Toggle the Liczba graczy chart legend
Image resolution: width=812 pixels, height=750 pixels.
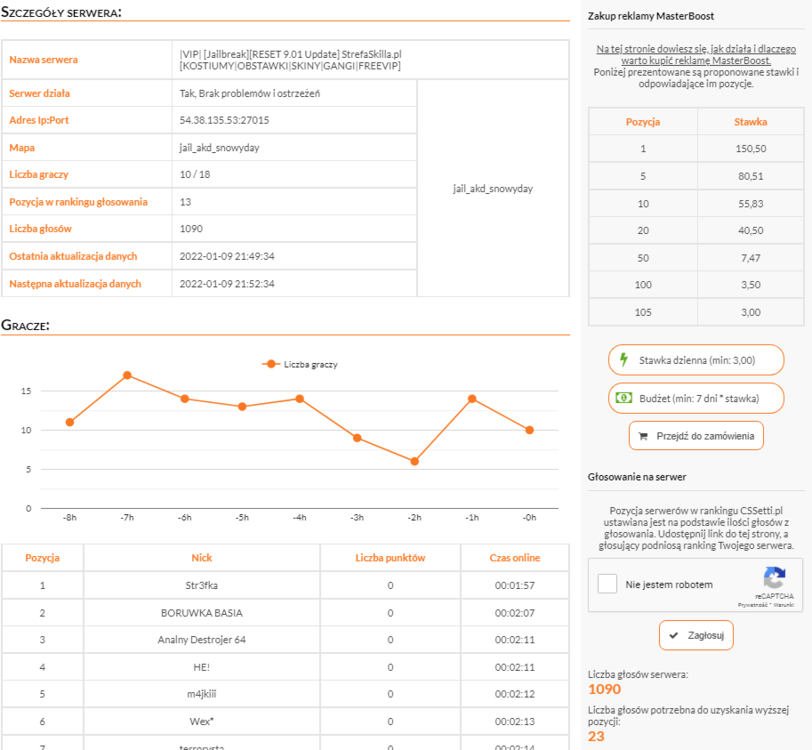(x=300, y=364)
